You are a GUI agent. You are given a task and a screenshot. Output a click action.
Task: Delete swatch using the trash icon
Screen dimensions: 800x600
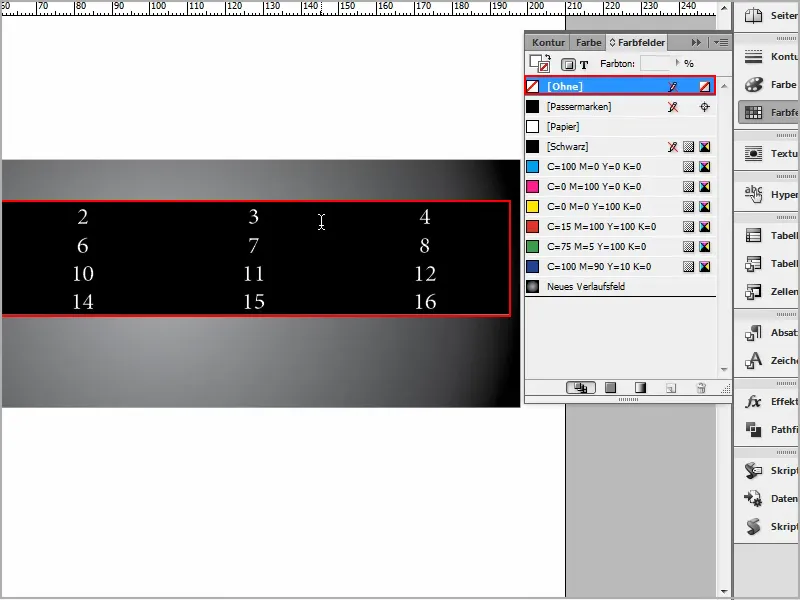click(701, 388)
